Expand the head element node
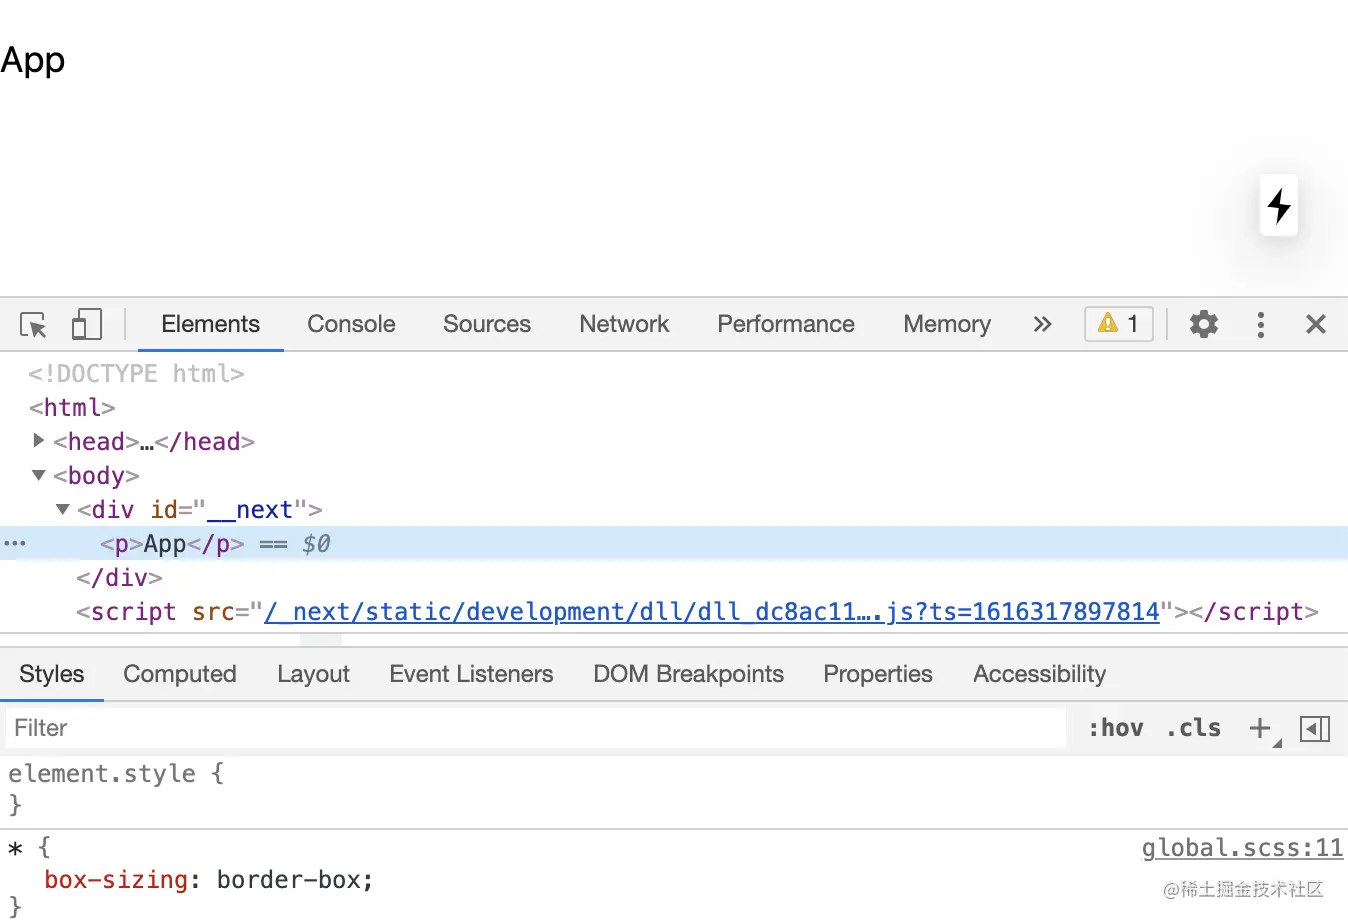This screenshot has height=924, width=1348. (38, 441)
